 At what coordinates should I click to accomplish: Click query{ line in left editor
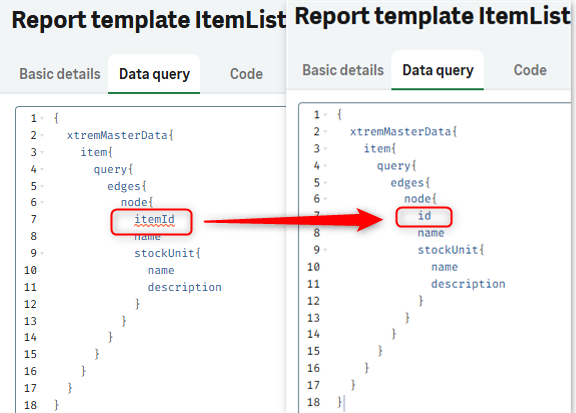click(113, 169)
